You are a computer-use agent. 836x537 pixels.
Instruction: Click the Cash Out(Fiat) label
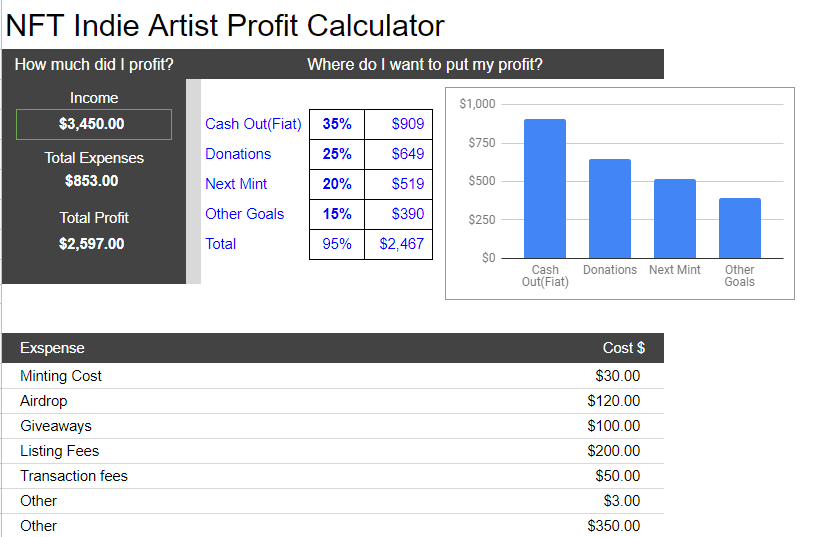click(x=253, y=124)
